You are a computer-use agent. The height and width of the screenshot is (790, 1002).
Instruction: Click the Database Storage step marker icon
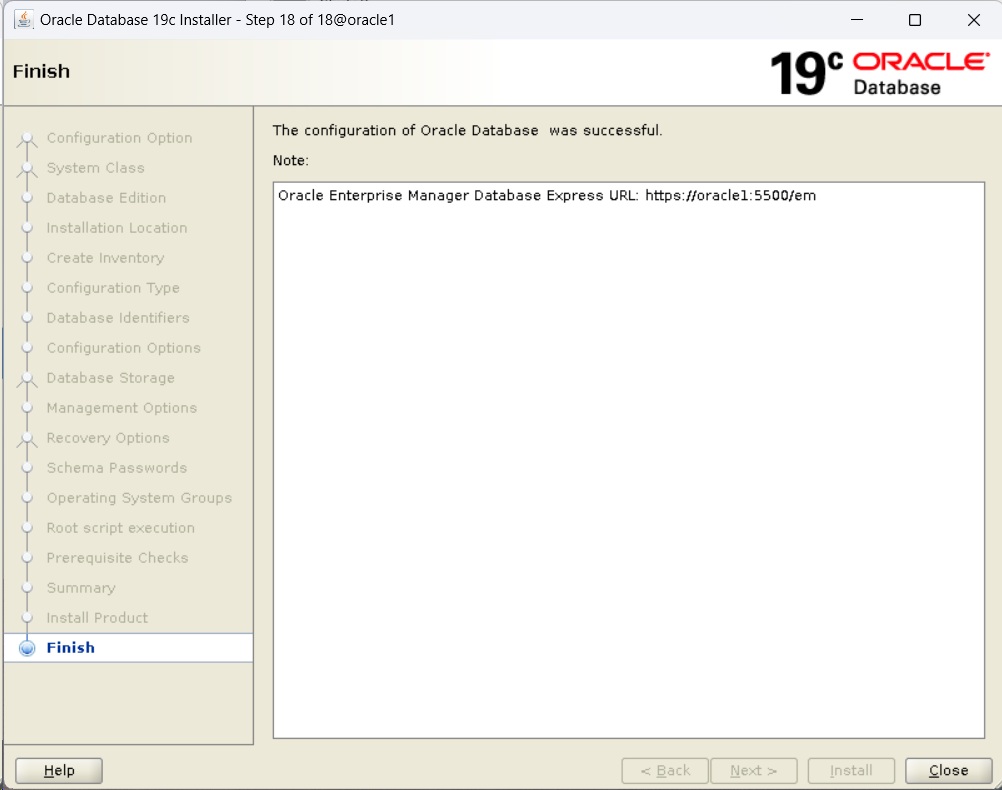[x=28, y=379]
